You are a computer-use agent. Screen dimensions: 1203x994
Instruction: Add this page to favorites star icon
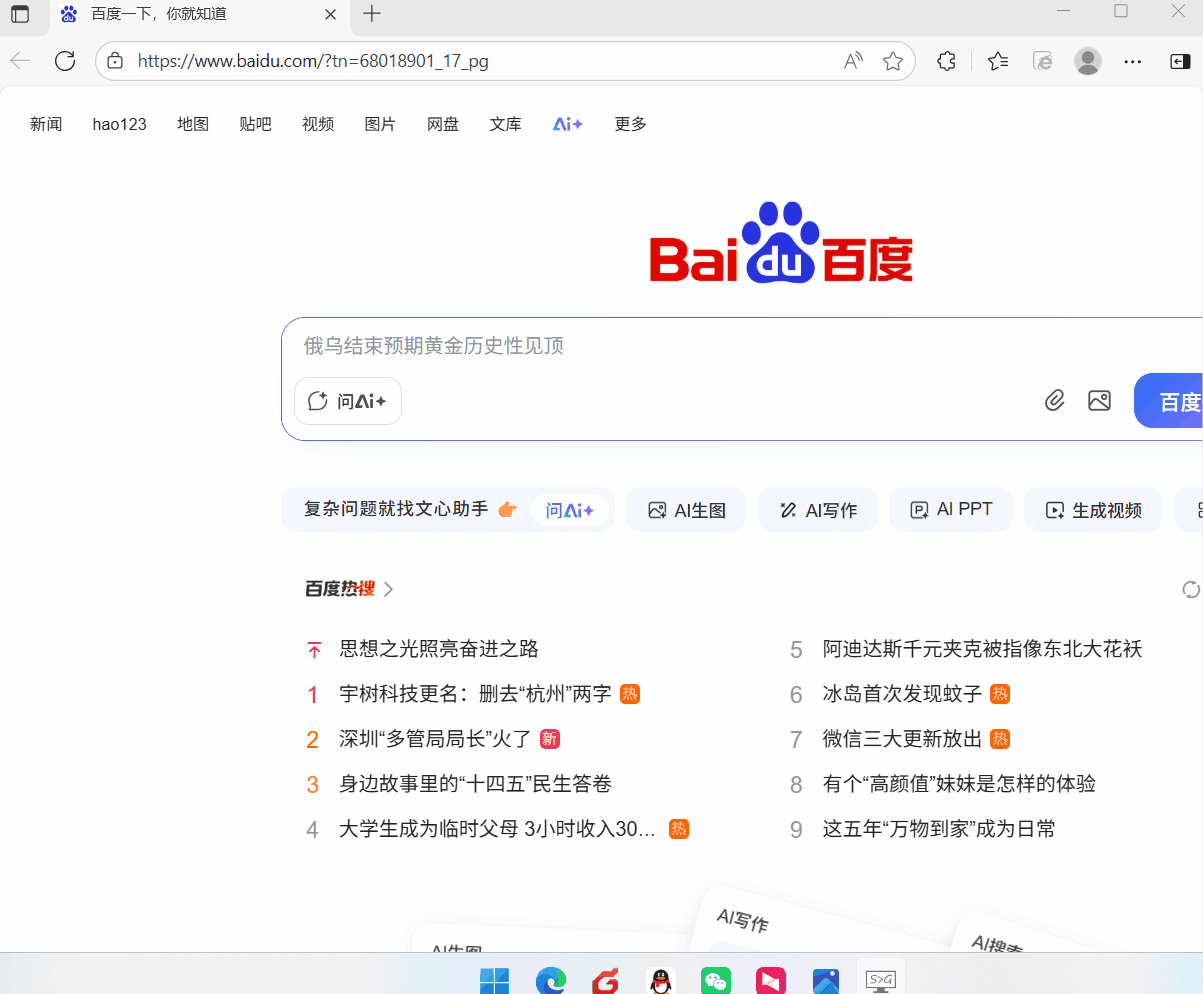[893, 61]
